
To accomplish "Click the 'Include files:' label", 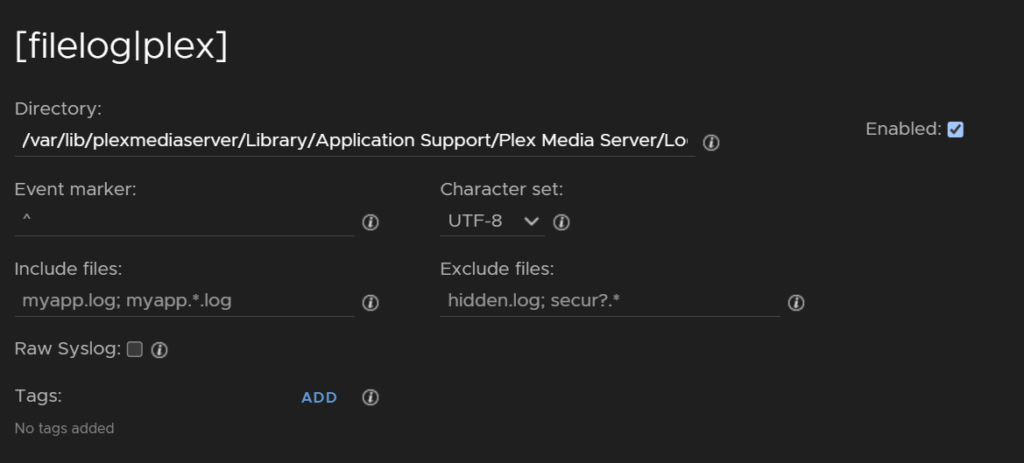I will [69, 269].
